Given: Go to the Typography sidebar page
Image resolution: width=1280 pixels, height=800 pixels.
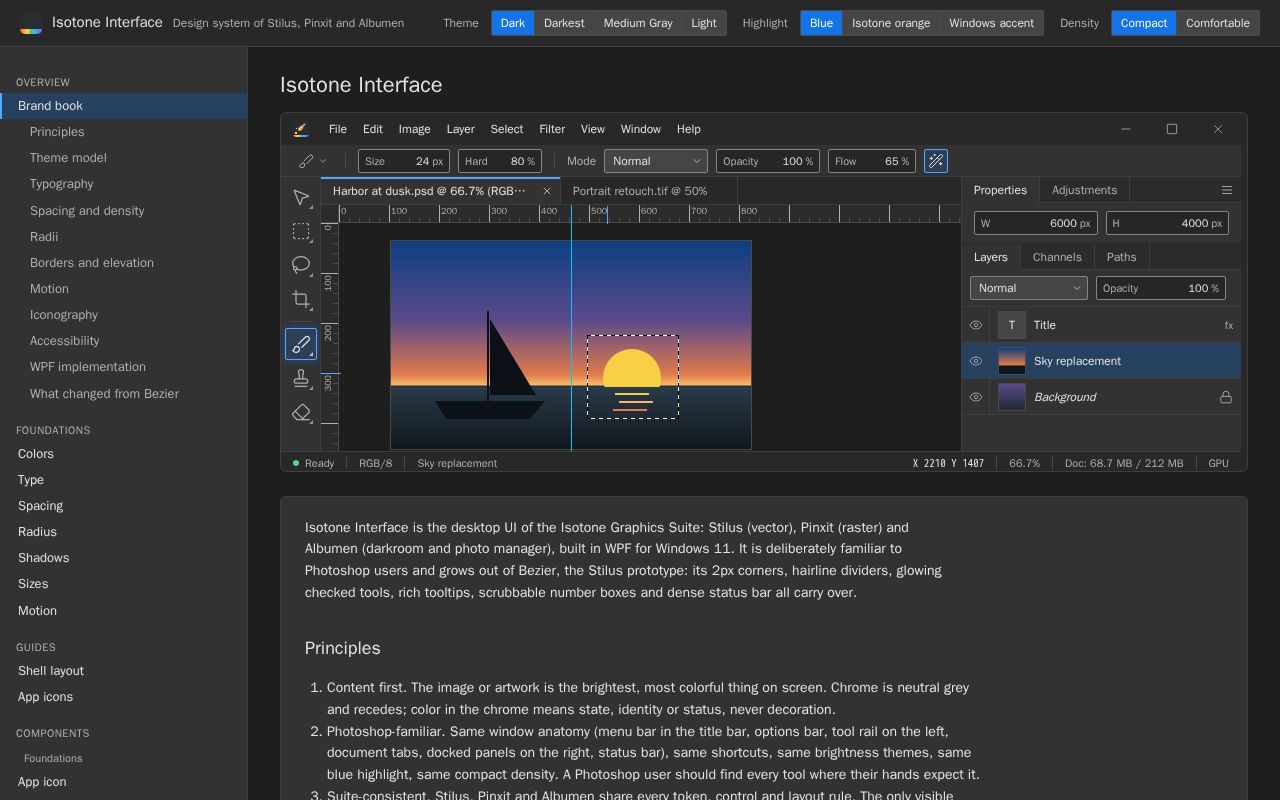Looking at the screenshot, I should point(124,184).
